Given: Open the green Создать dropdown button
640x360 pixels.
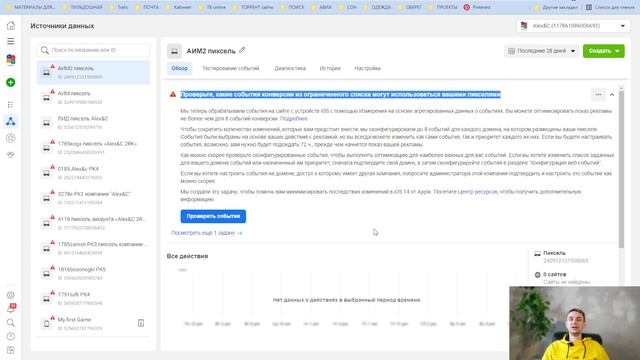Looking at the screenshot, I should (604, 51).
